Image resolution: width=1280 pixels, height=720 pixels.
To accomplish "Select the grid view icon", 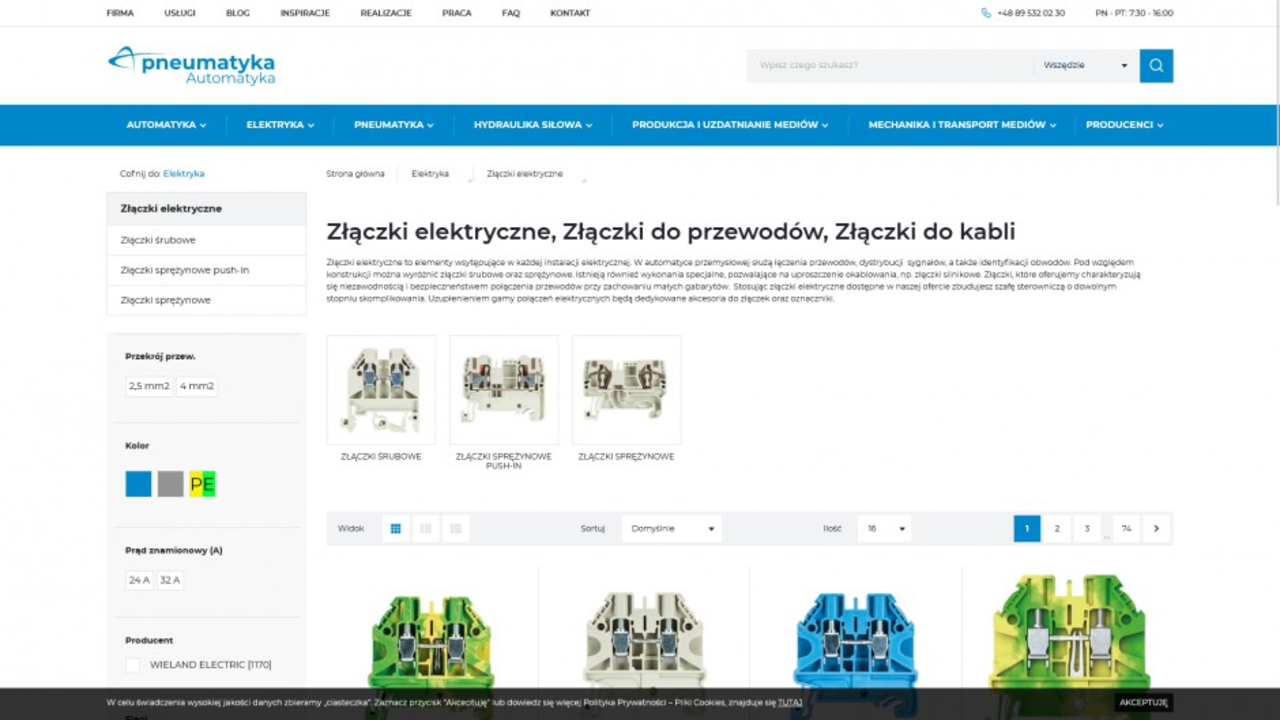I will (396, 529).
